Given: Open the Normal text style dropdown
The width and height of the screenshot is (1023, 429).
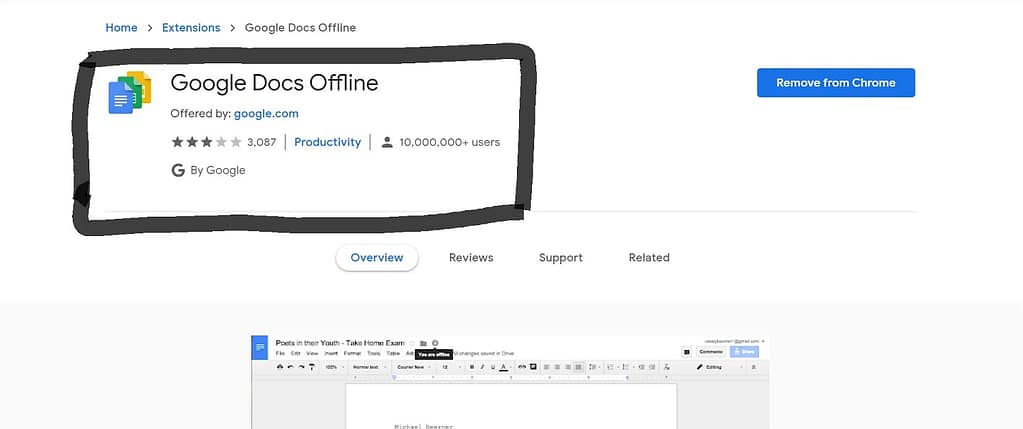Looking at the screenshot, I should [368, 367].
